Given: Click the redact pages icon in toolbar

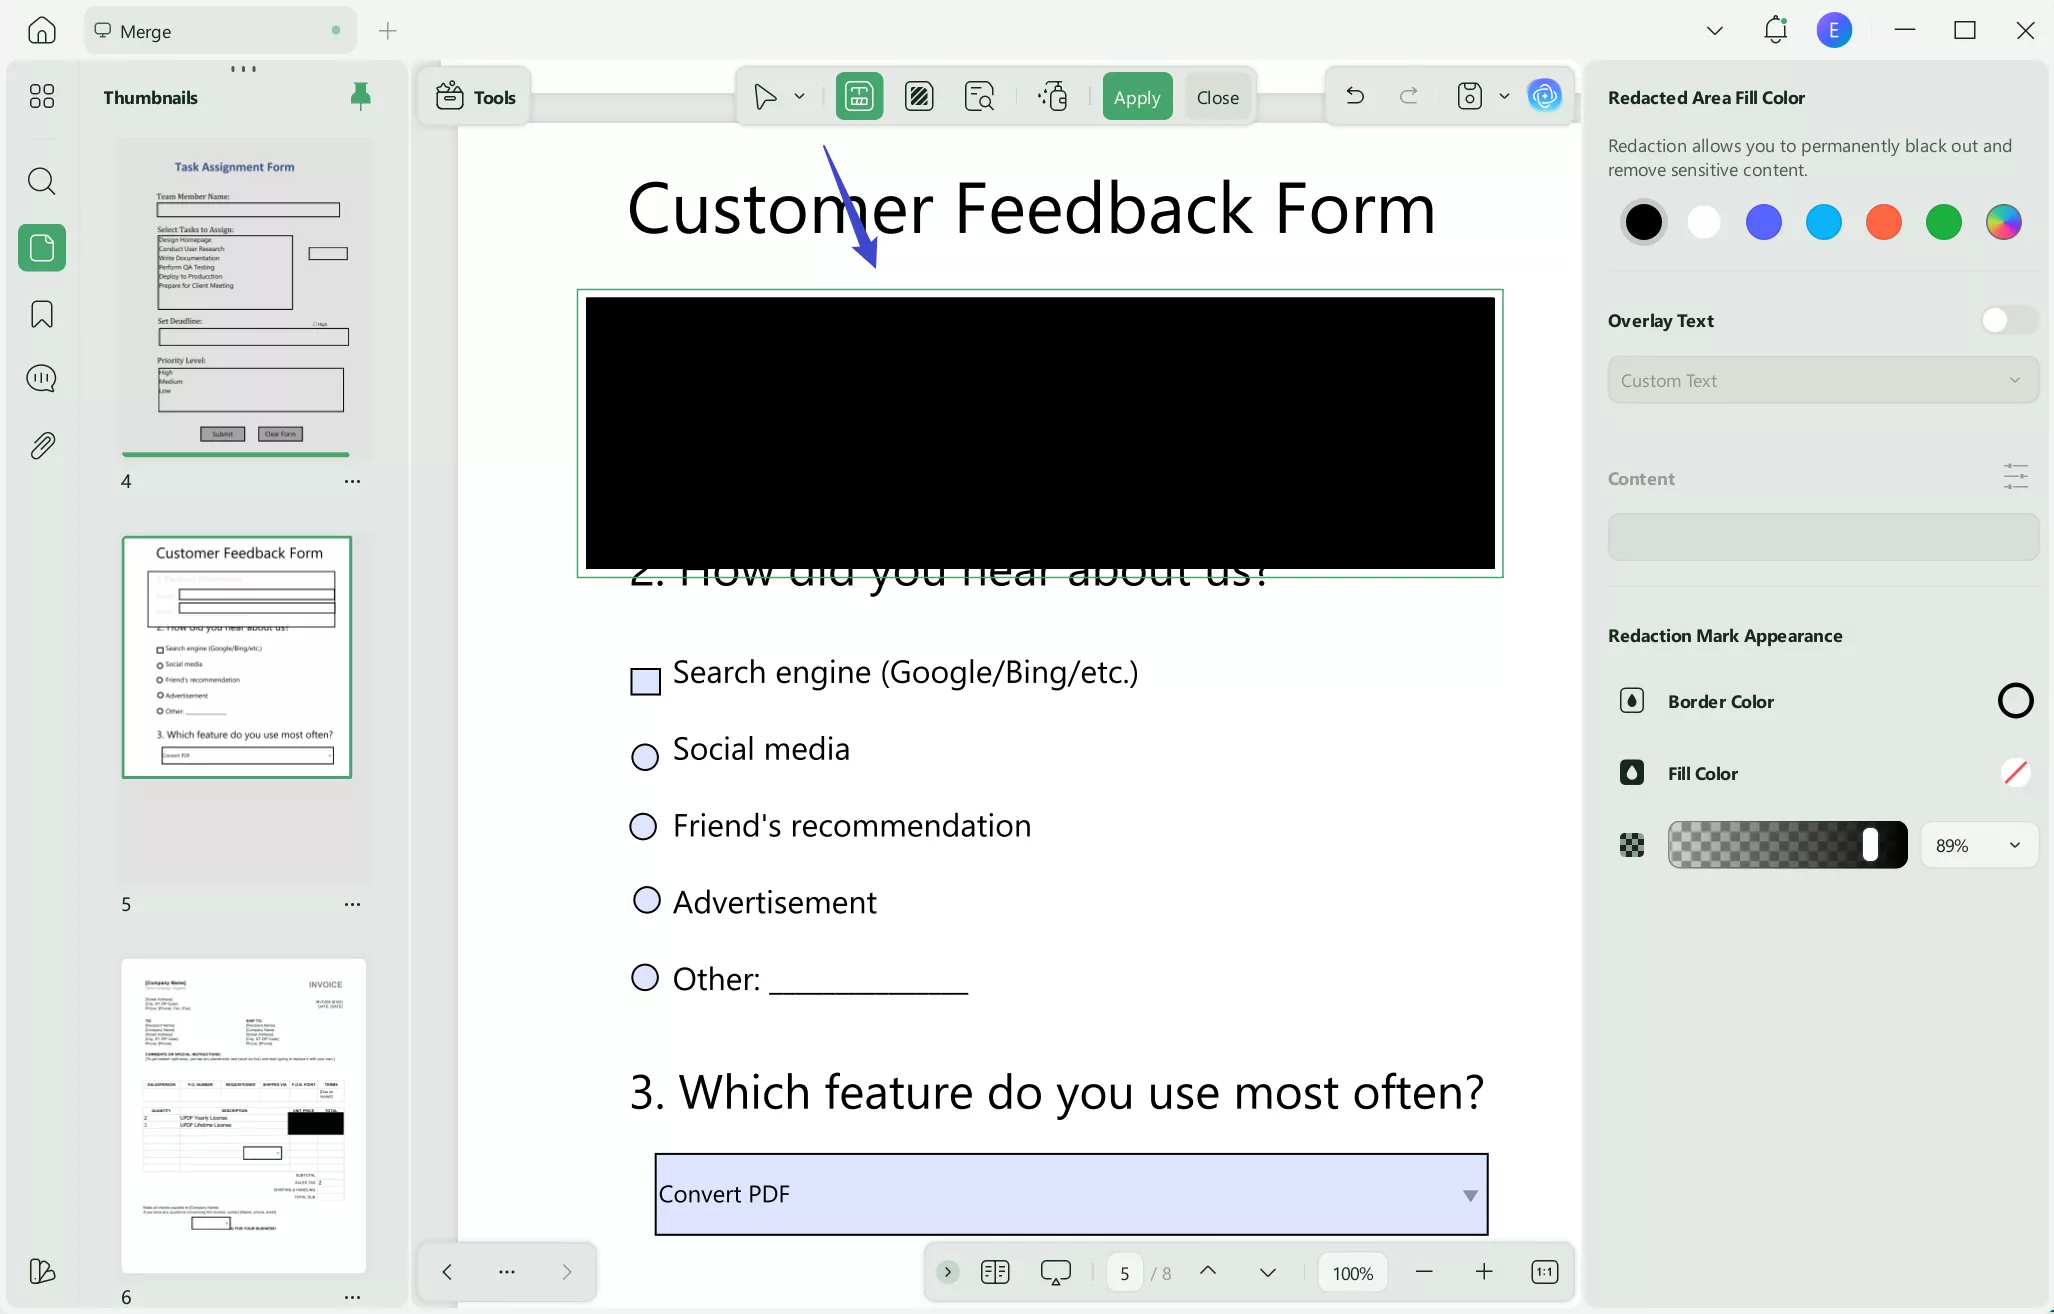Looking at the screenshot, I should (919, 97).
